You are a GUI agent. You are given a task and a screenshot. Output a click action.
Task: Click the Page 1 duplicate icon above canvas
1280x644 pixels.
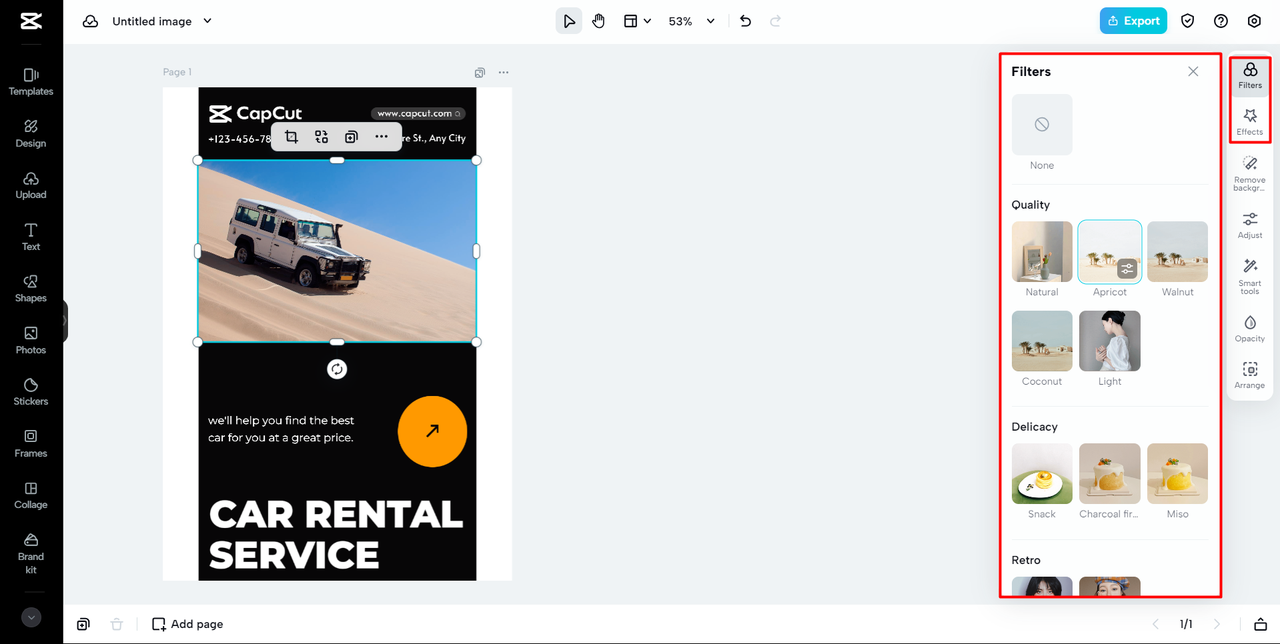coord(480,72)
